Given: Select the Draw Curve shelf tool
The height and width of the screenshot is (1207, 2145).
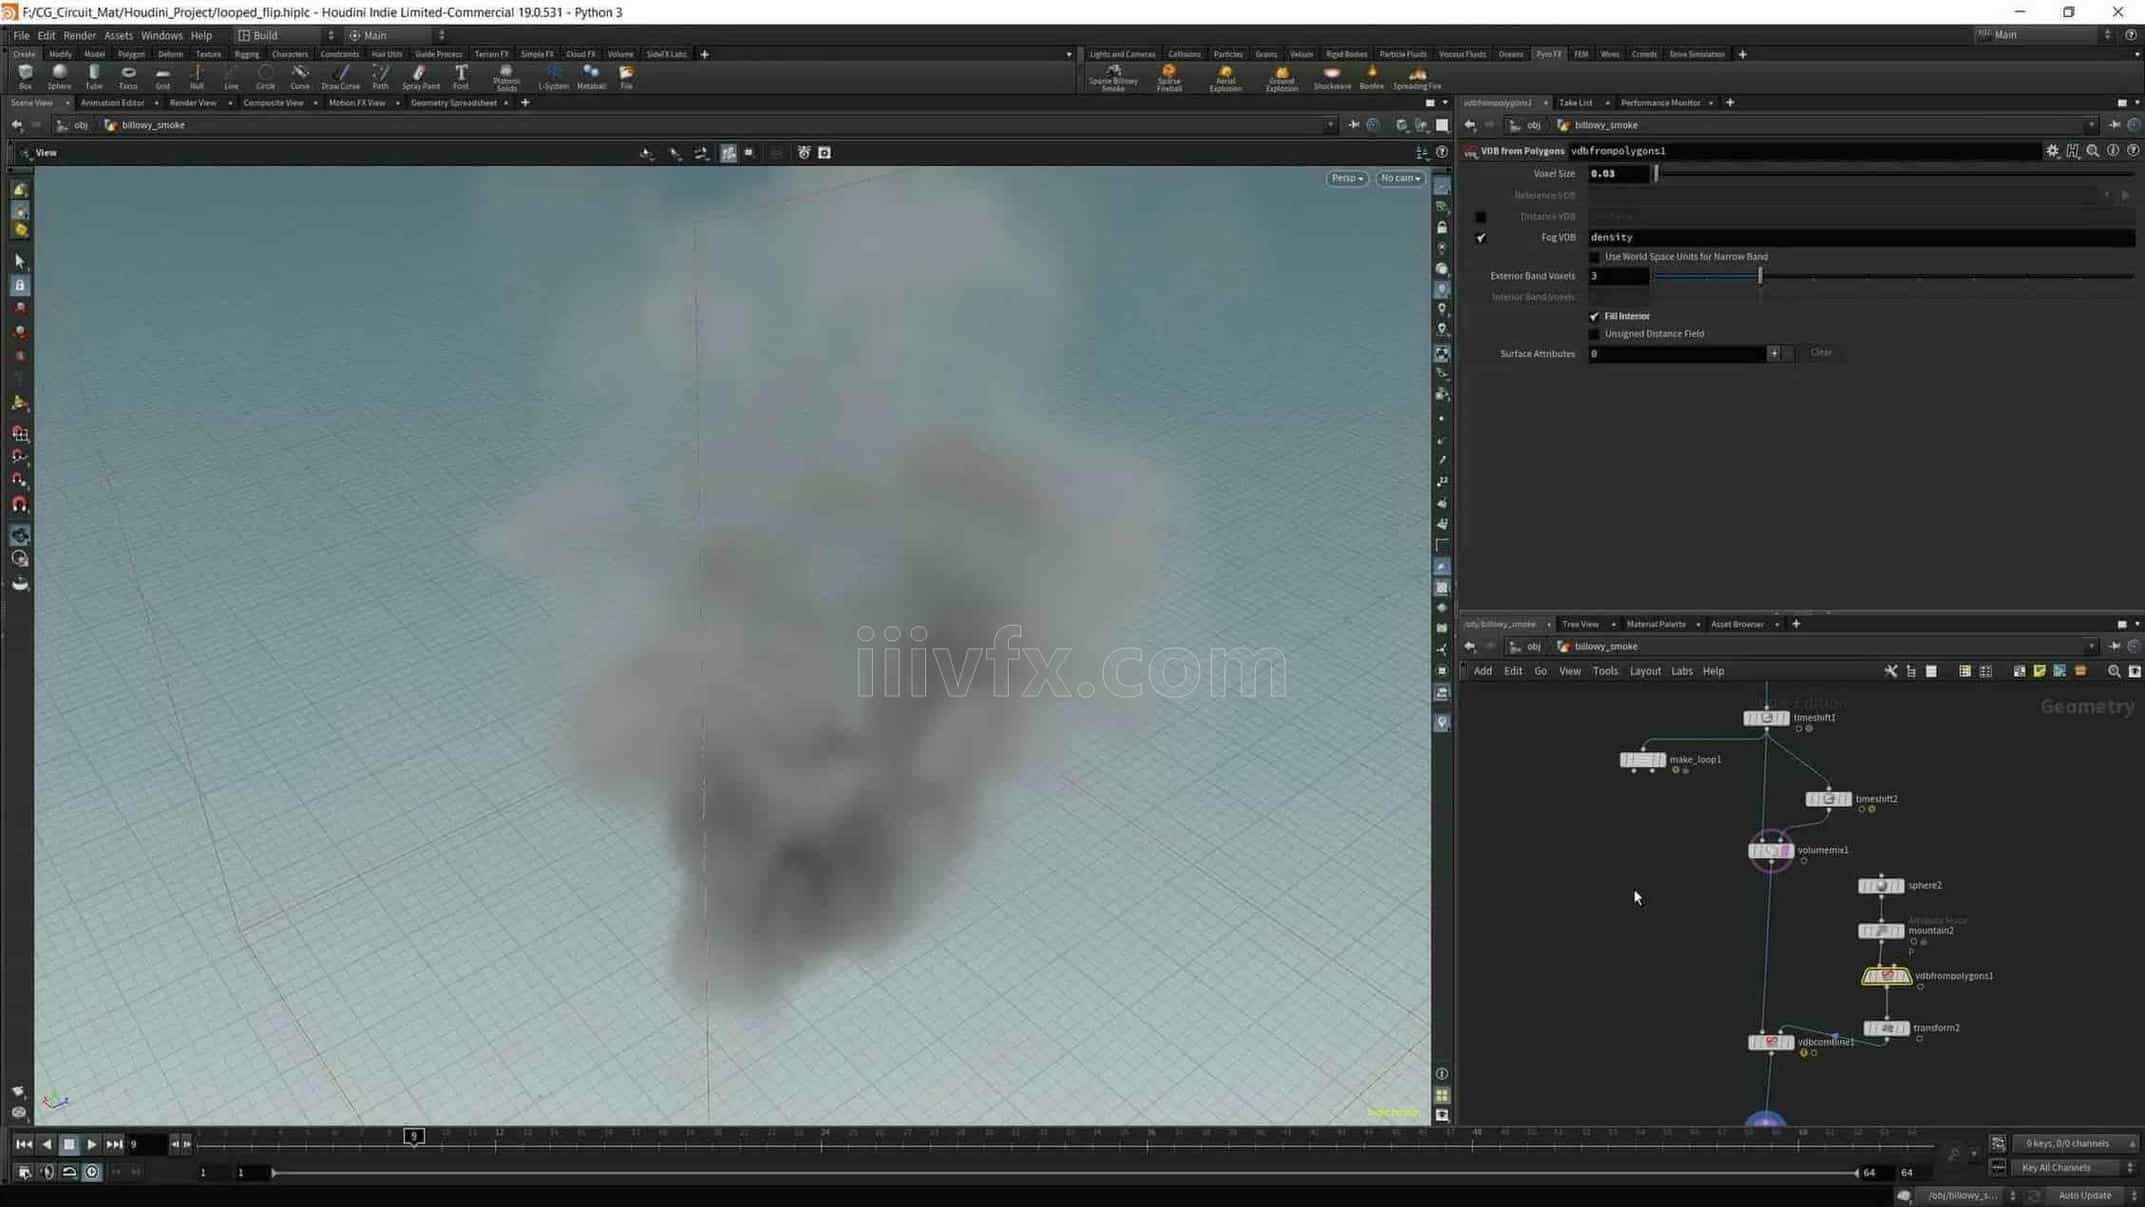Looking at the screenshot, I should tap(340, 77).
